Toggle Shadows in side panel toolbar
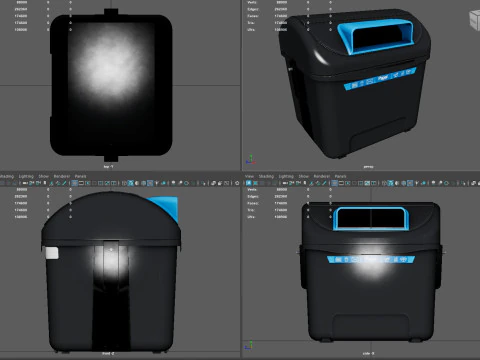Screen dimensions: 480x360 [423, 183]
